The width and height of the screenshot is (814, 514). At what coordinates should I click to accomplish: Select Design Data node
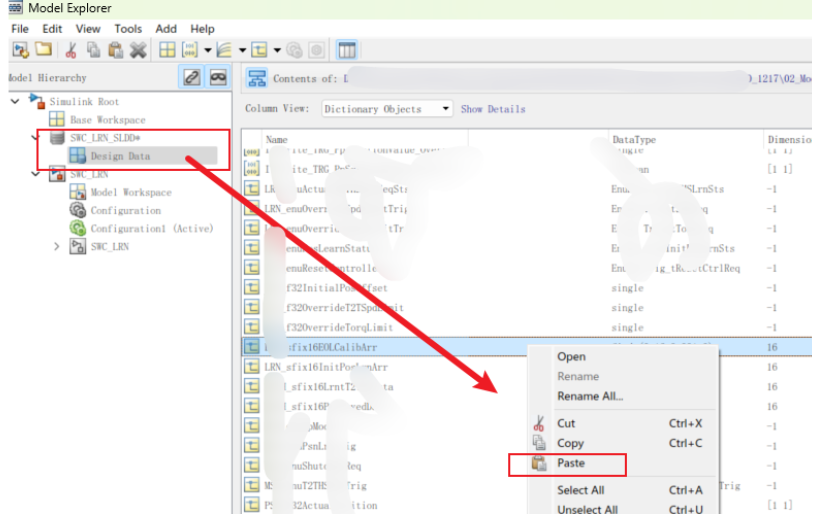click(120, 156)
